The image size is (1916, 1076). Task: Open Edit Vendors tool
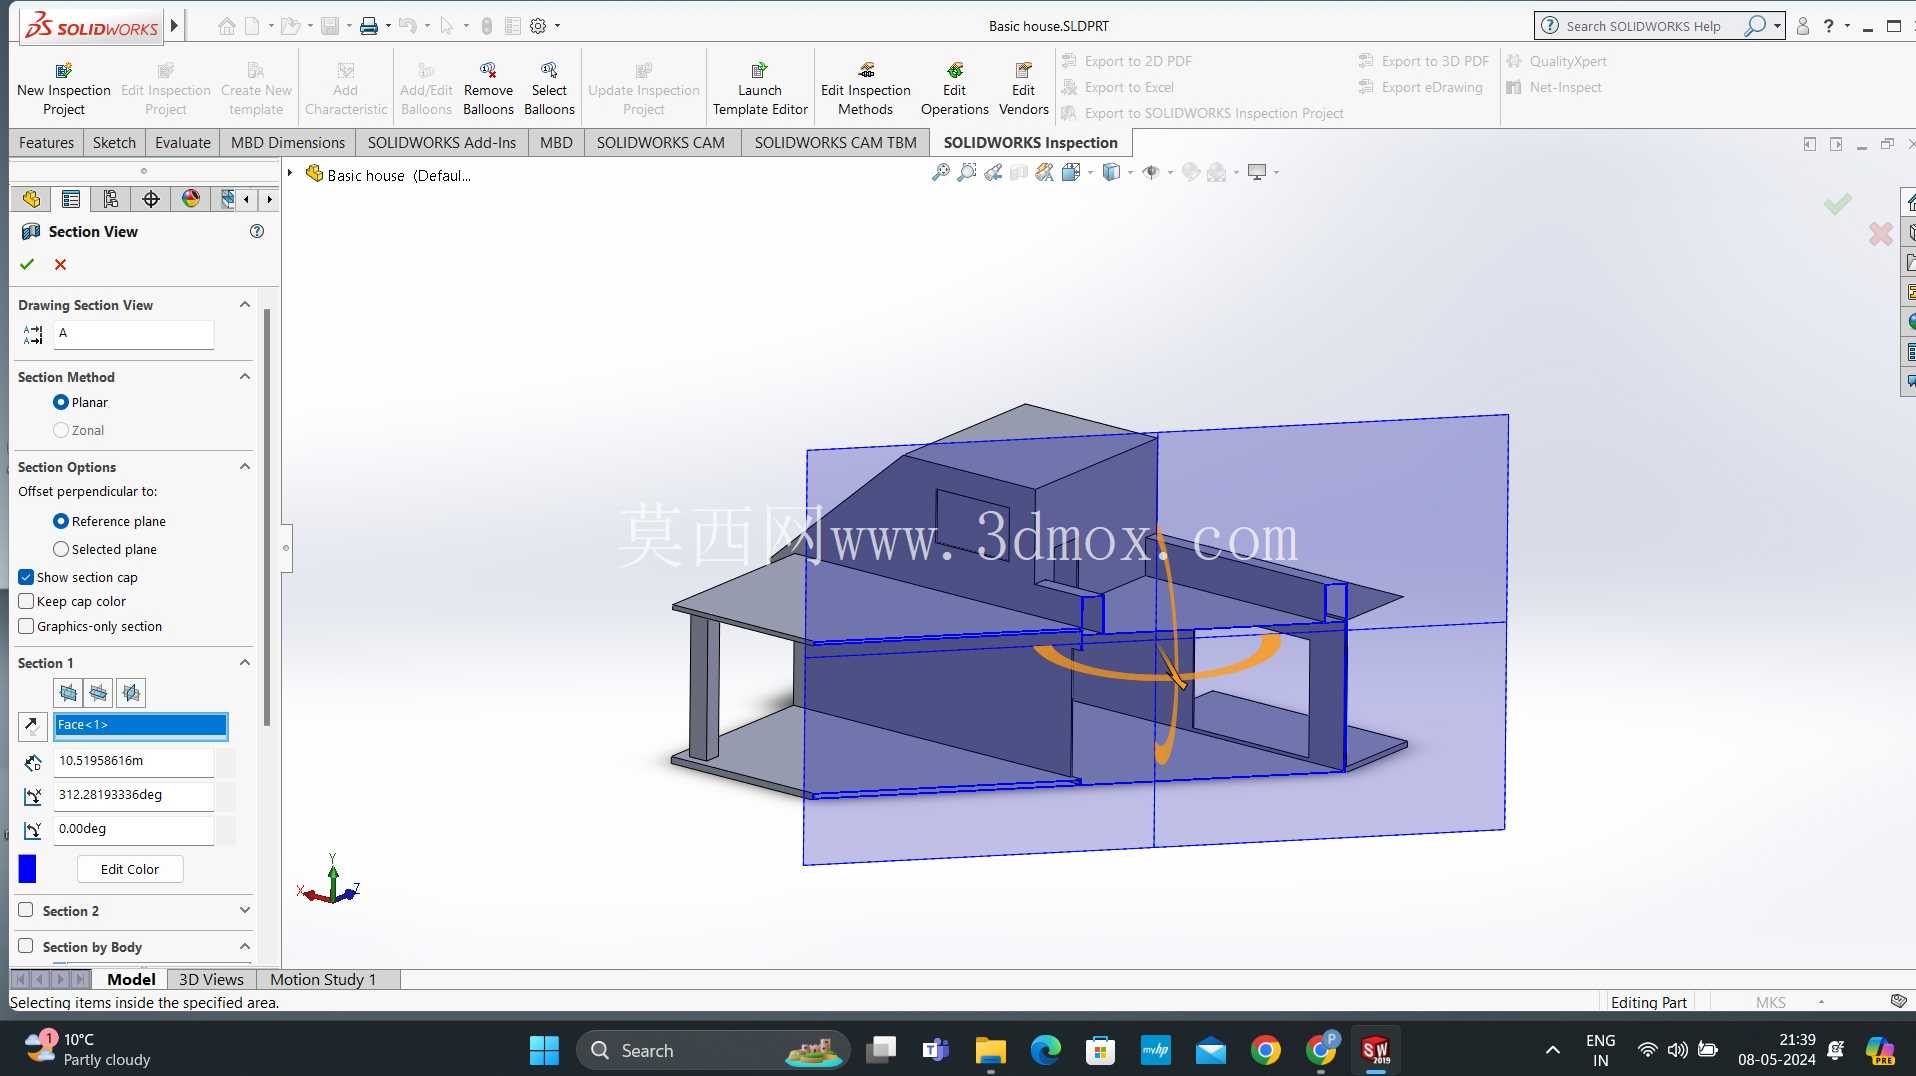pos(1024,89)
